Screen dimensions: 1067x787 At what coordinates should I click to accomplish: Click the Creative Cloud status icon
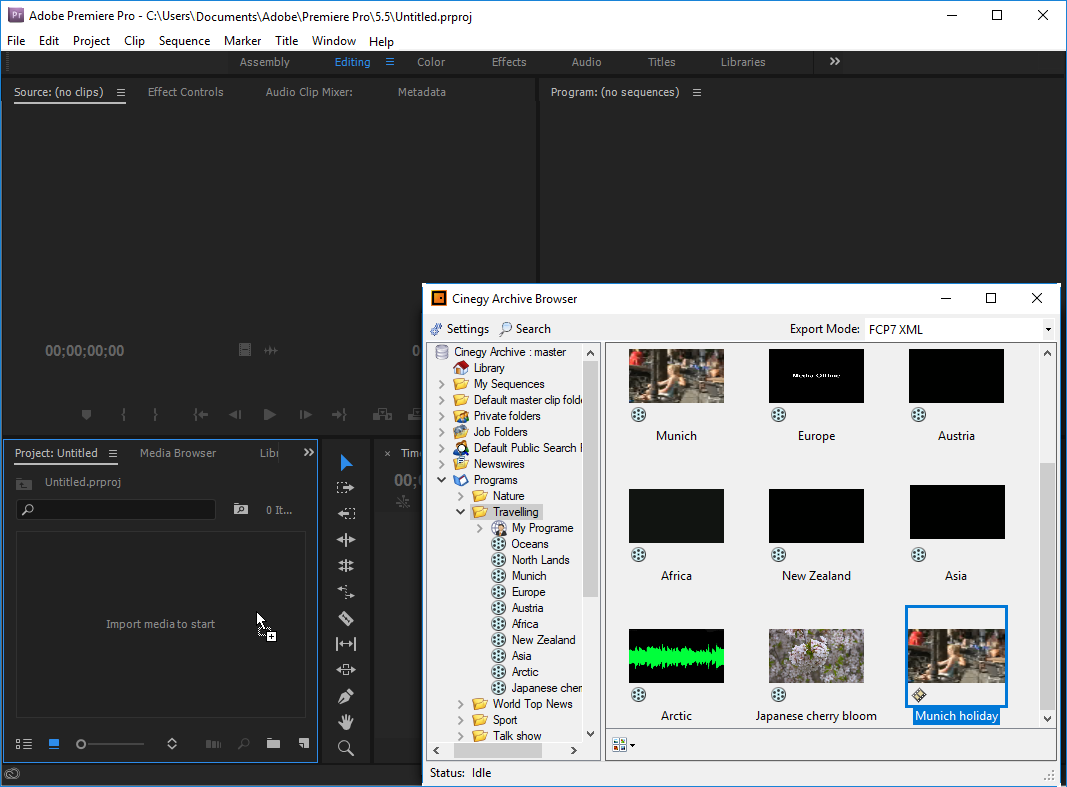point(12,773)
